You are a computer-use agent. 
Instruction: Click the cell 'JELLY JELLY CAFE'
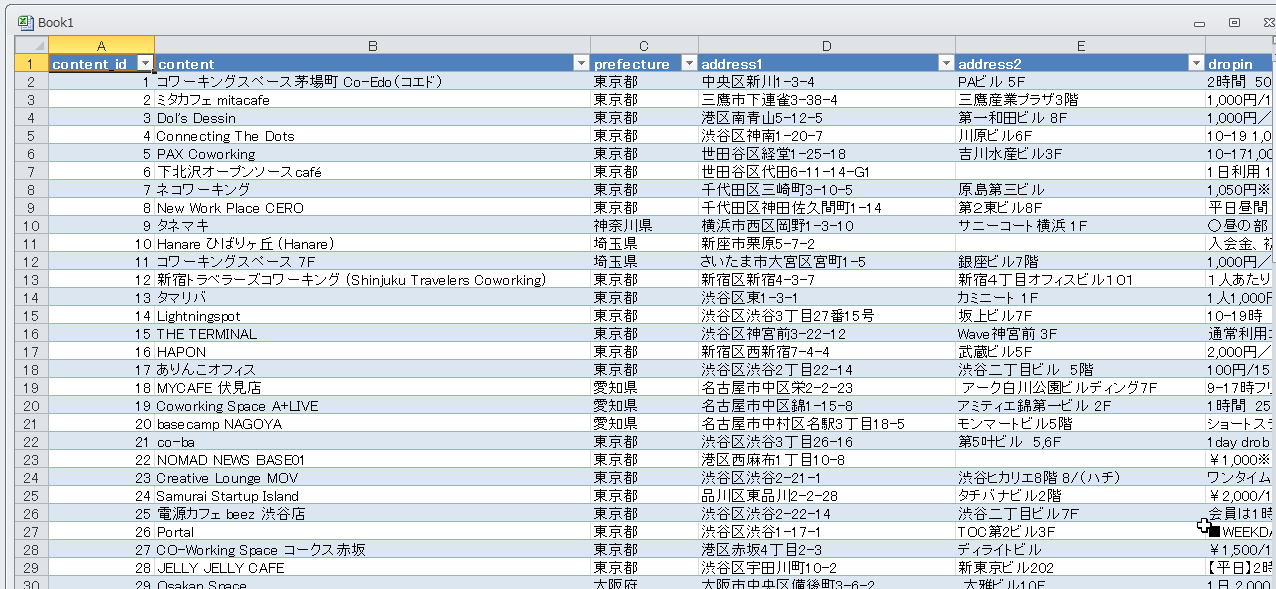pyautogui.click(x=372, y=567)
